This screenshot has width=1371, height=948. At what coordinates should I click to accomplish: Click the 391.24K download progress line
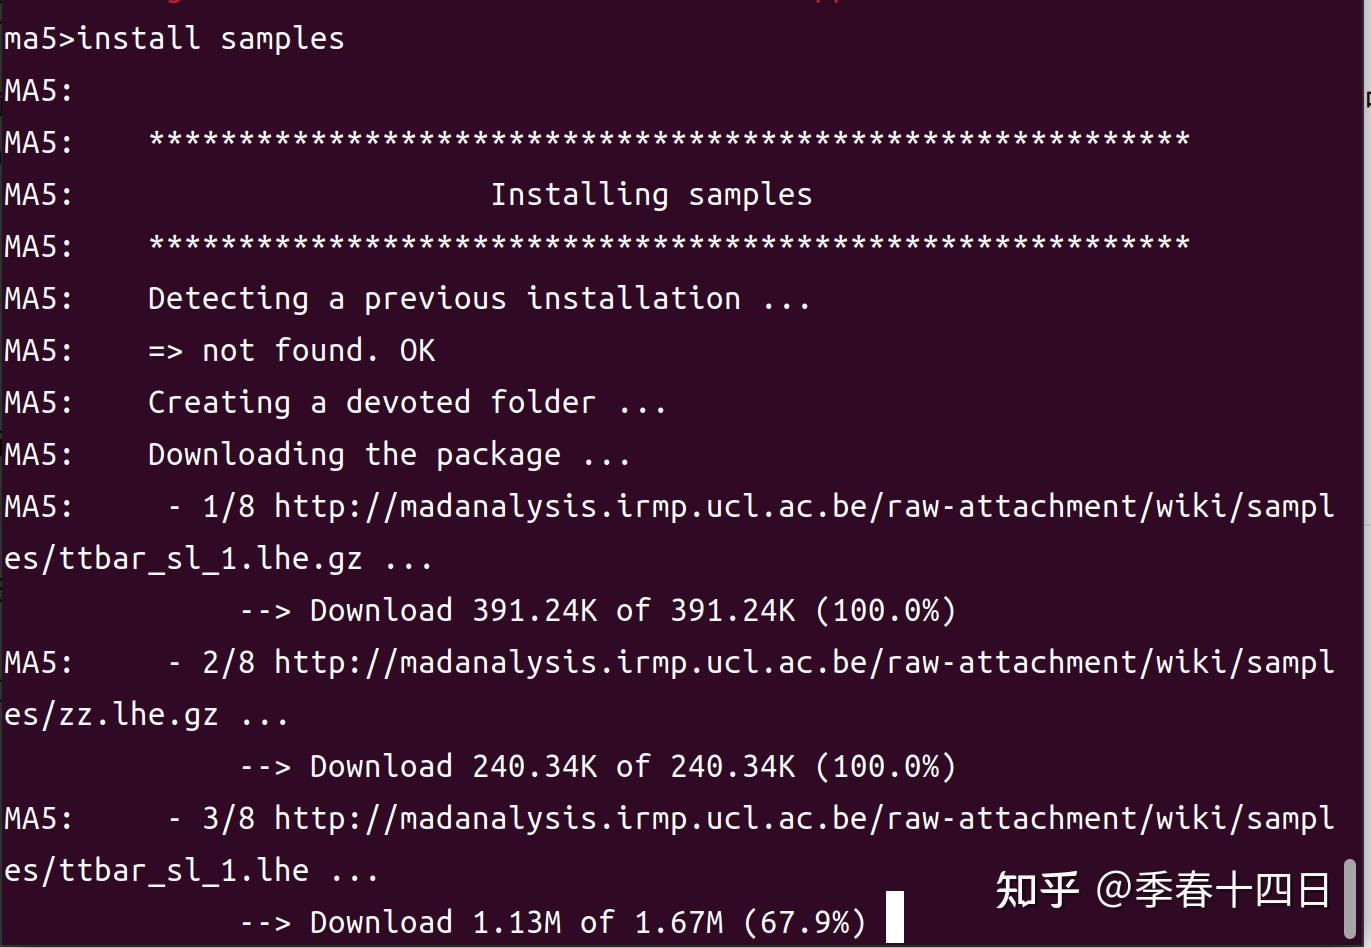click(x=597, y=611)
